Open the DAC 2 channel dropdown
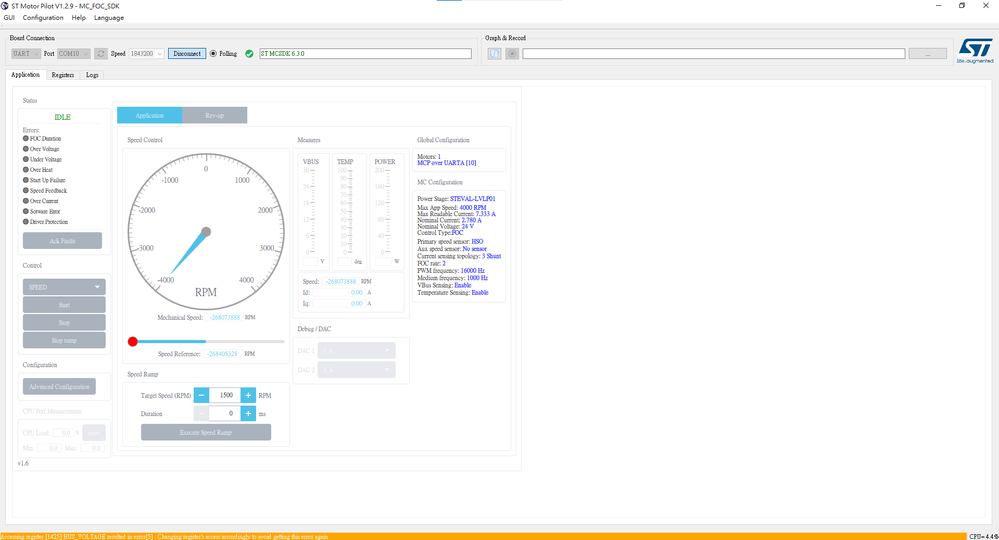 tap(356, 370)
